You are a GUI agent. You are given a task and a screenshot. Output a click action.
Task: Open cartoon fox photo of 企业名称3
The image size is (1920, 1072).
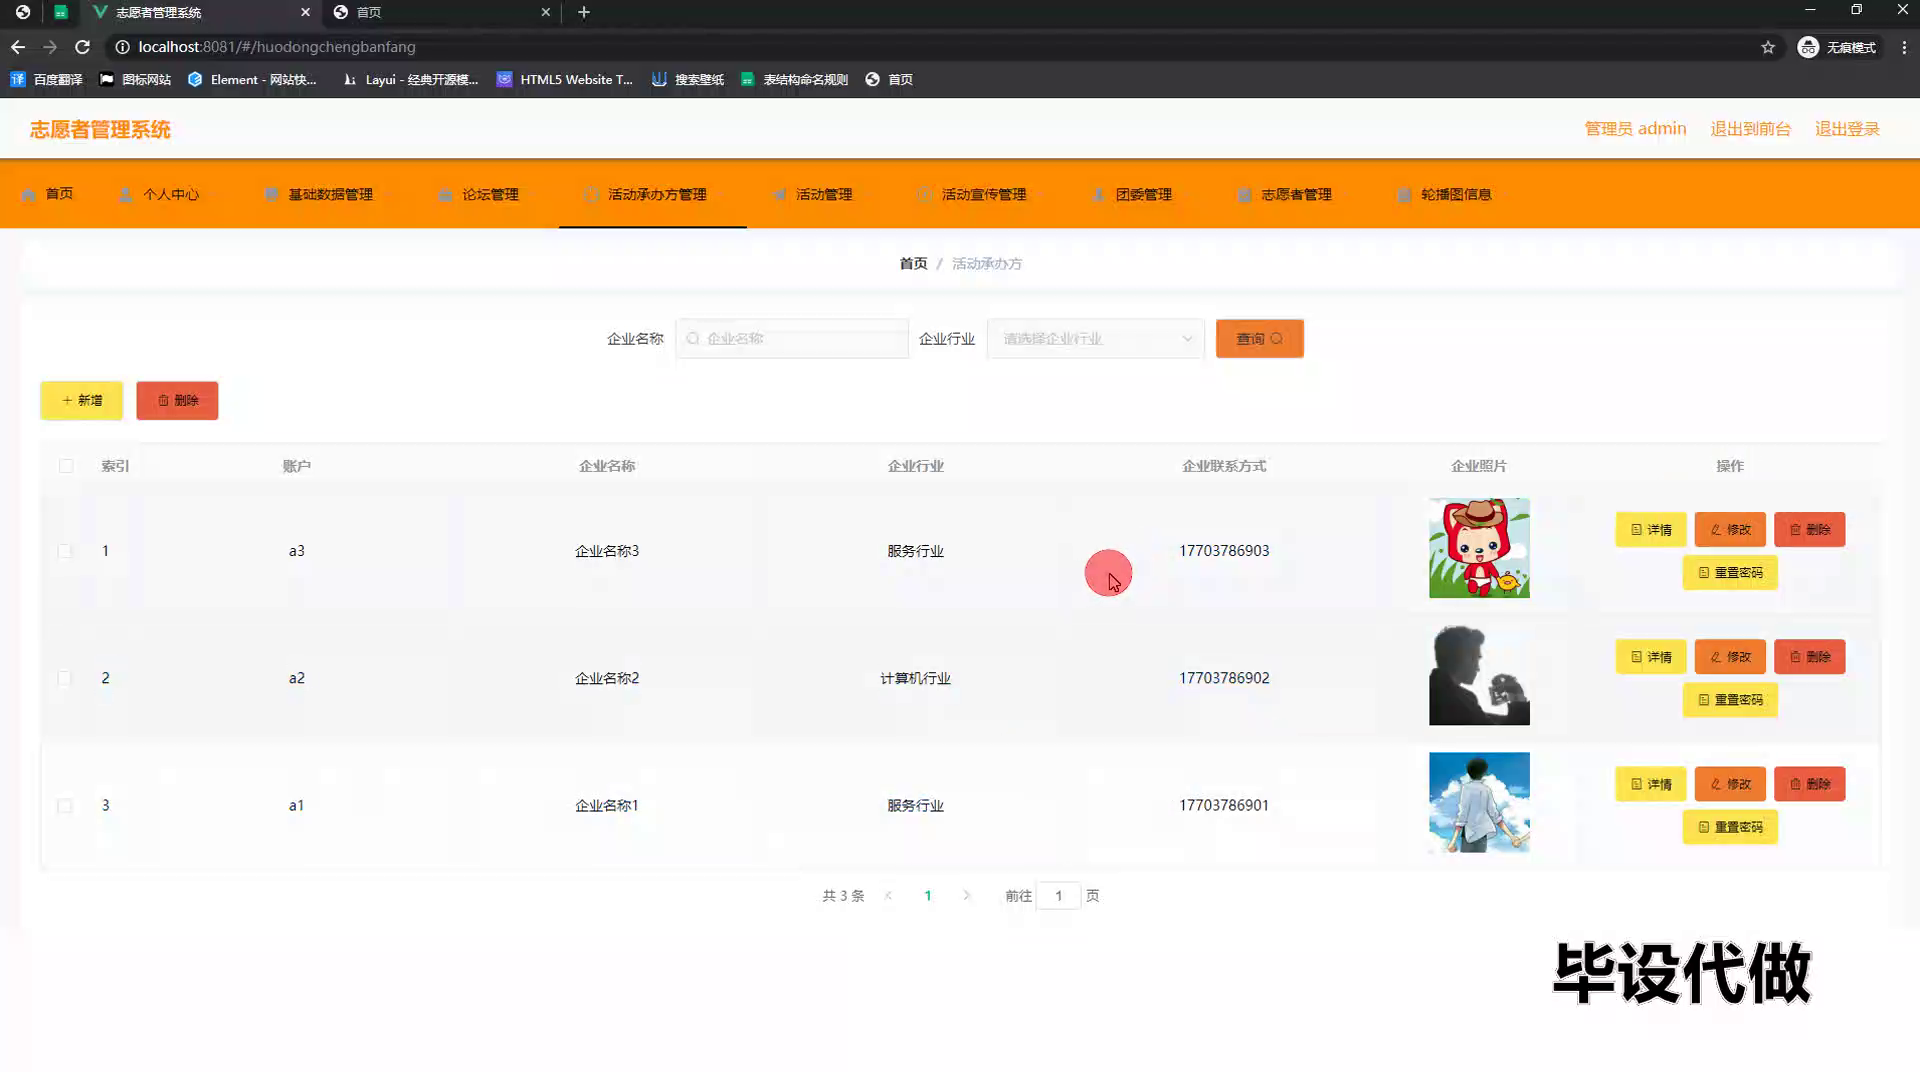click(1479, 548)
